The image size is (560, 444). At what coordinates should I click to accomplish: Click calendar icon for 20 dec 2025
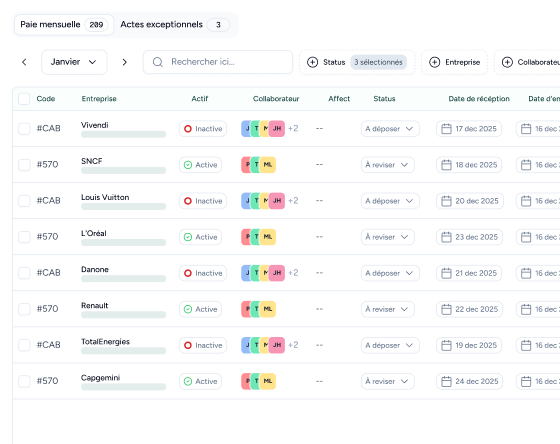446,201
